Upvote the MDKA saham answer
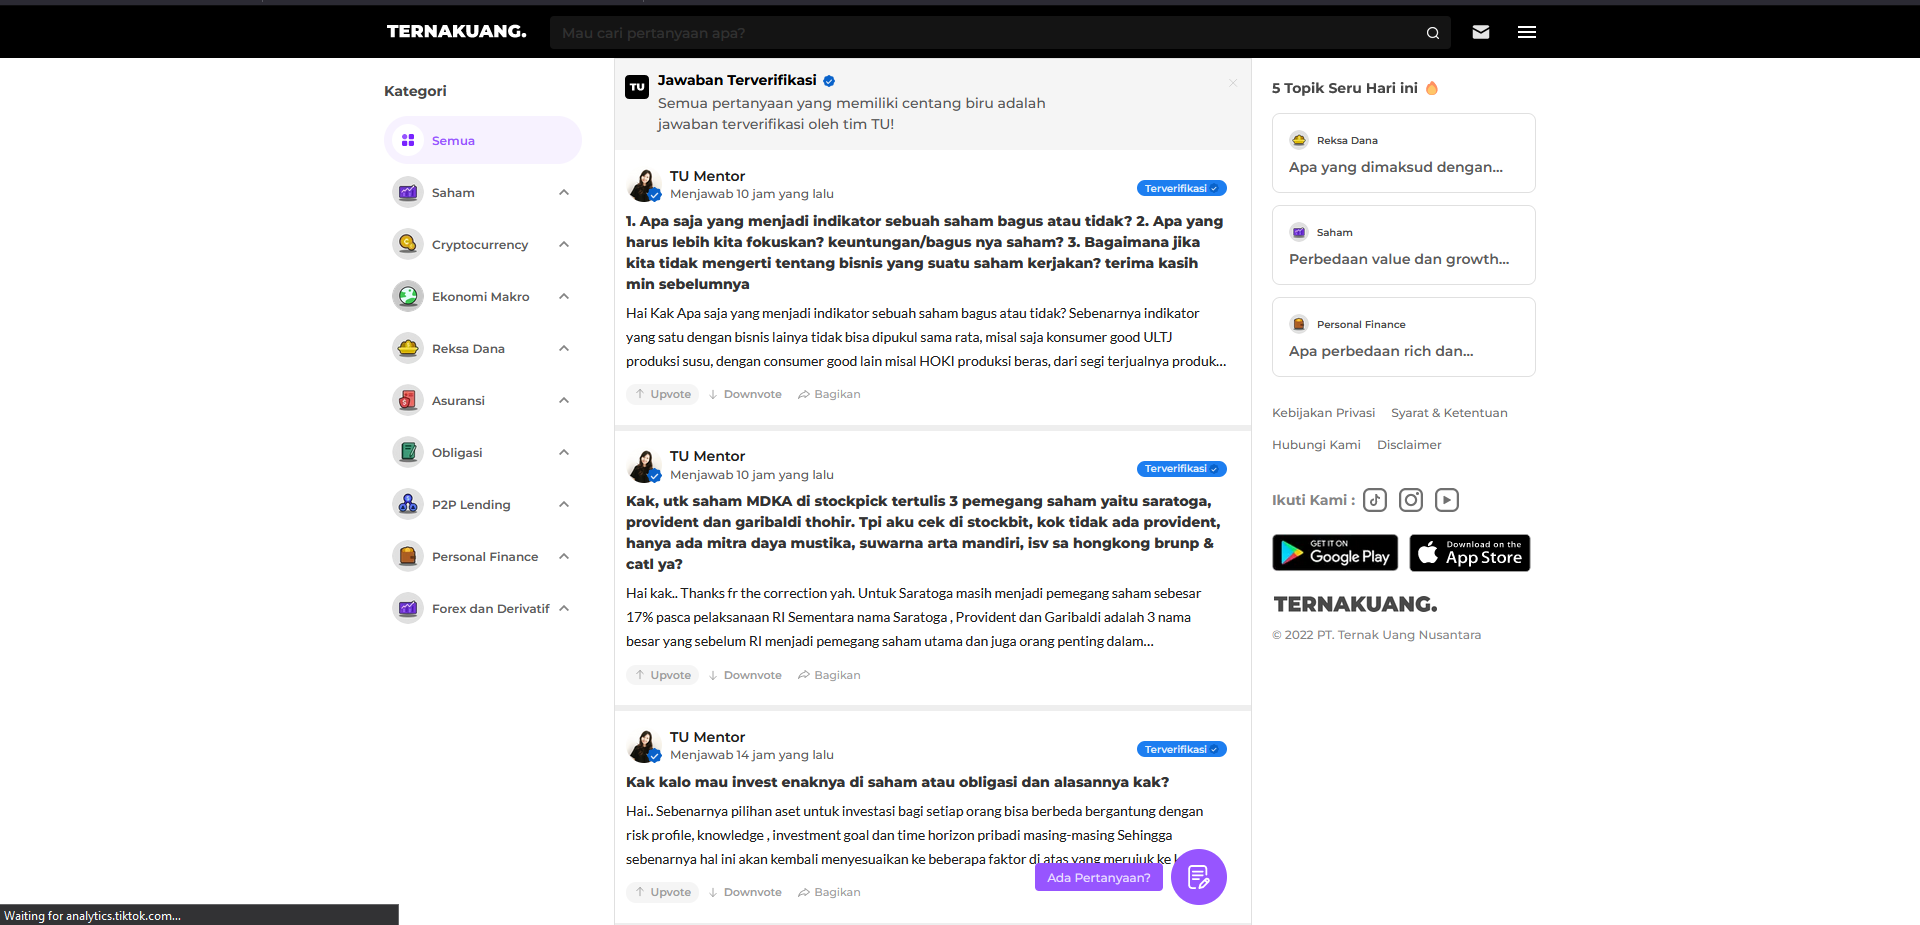Viewport: 1920px width, 925px height. pyautogui.click(x=663, y=675)
